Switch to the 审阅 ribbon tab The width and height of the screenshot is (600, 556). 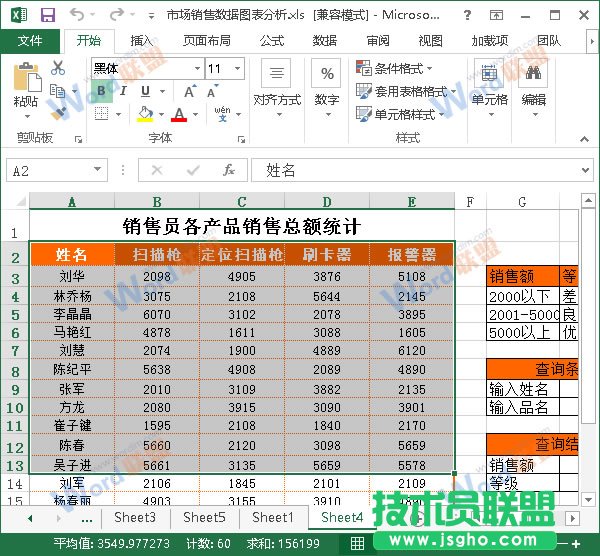click(x=378, y=41)
